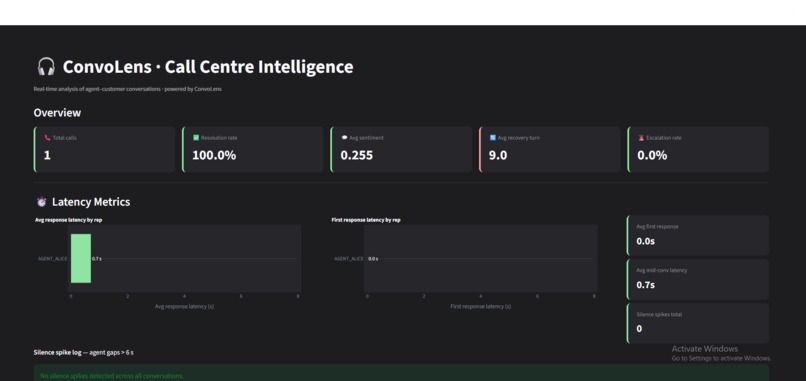Click the 0 value in Silence spikes total card
Screen dimensions: 806x381
[x=639, y=329]
